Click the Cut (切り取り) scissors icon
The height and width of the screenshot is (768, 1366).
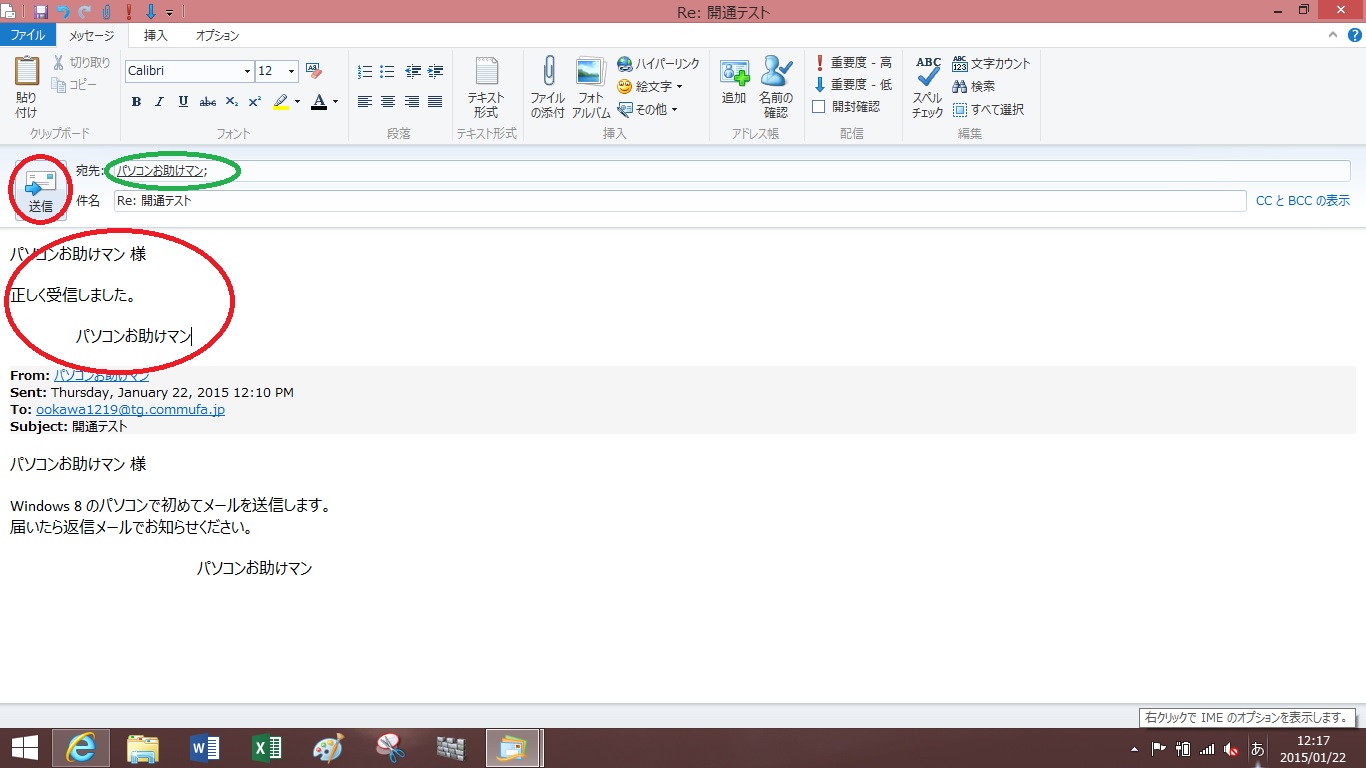tap(58, 63)
